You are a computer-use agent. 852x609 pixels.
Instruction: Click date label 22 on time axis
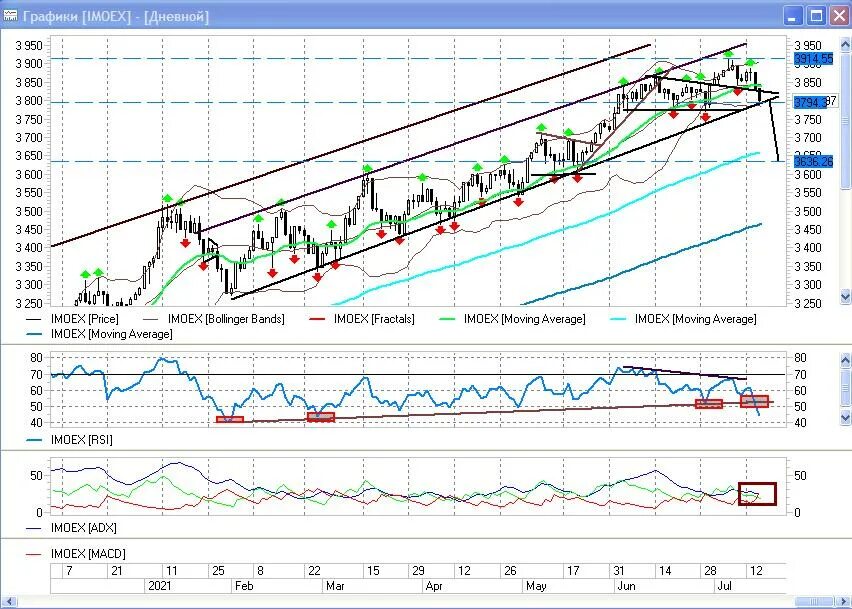click(x=314, y=571)
